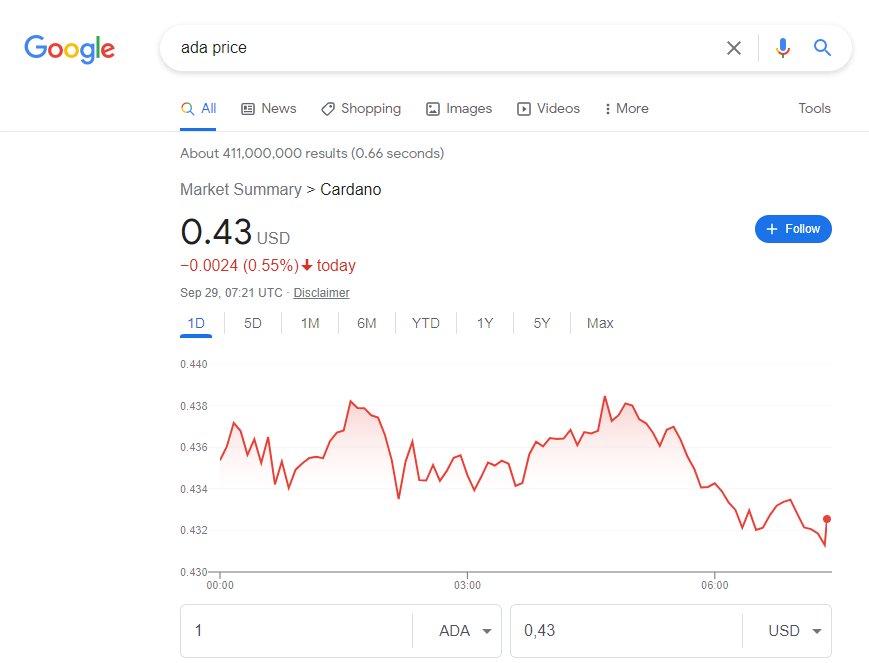This screenshot has height=663, width=869.
Task: Click the 'Sep 29, 07:21 UTC' timestamp
Action: [x=231, y=293]
